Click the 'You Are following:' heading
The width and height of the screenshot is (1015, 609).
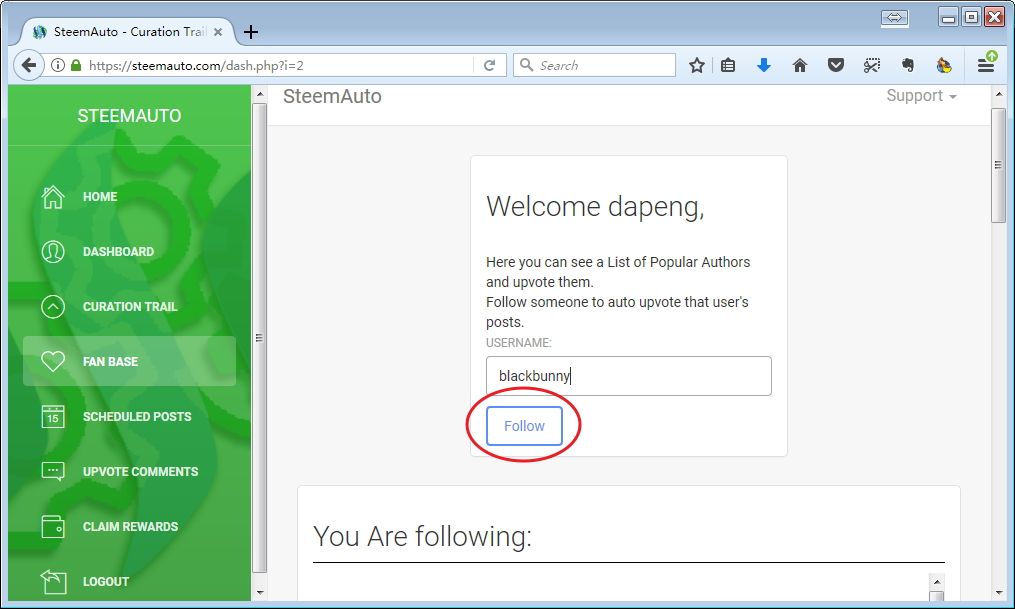coord(422,536)
